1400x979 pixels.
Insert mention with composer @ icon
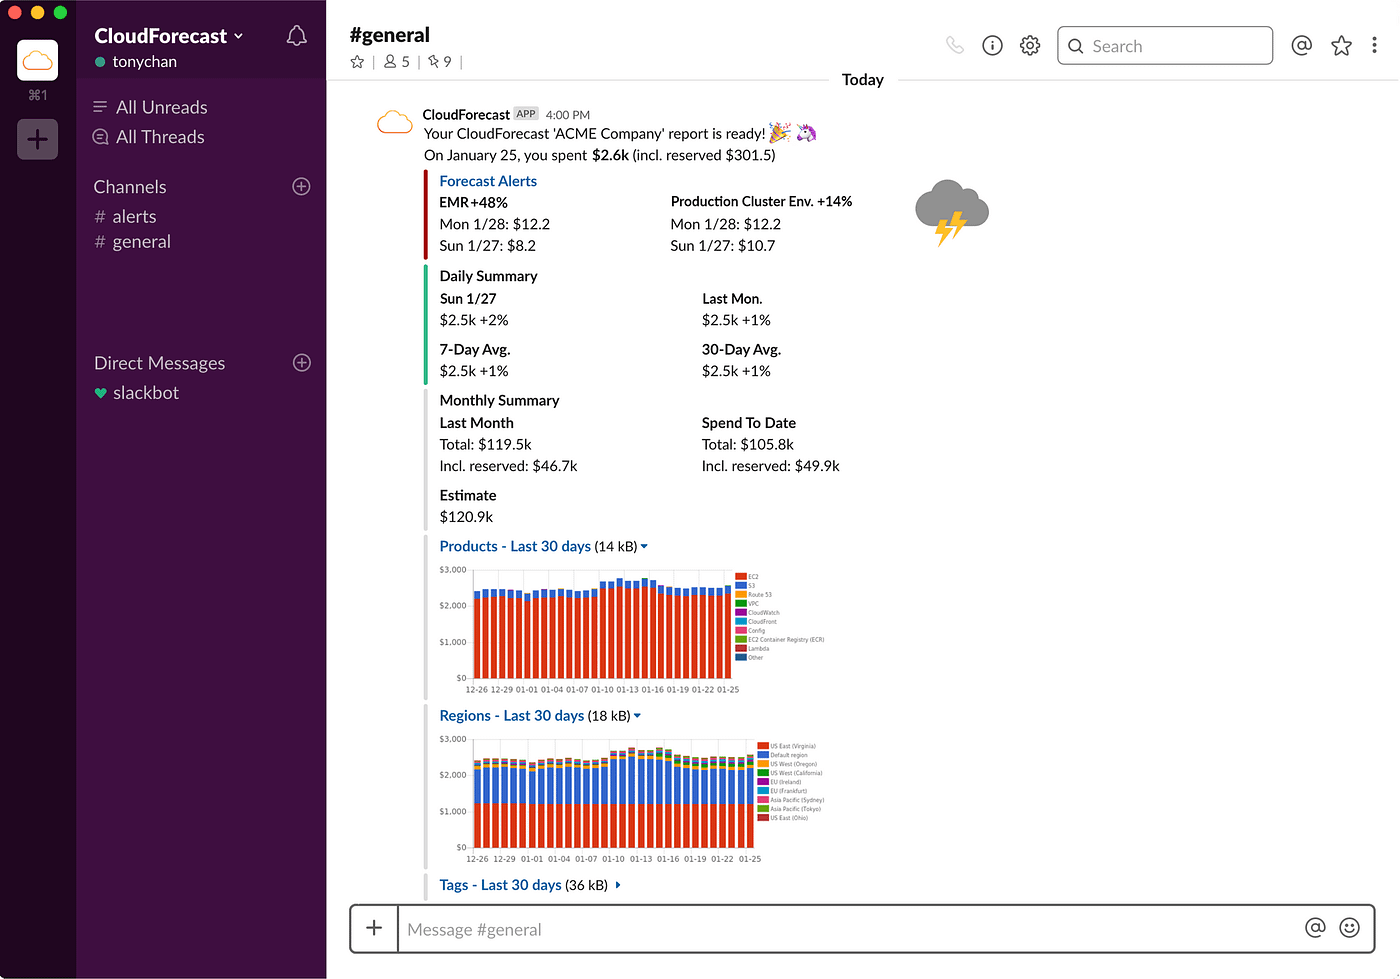pyautogui.click(x=1315, y=928)
